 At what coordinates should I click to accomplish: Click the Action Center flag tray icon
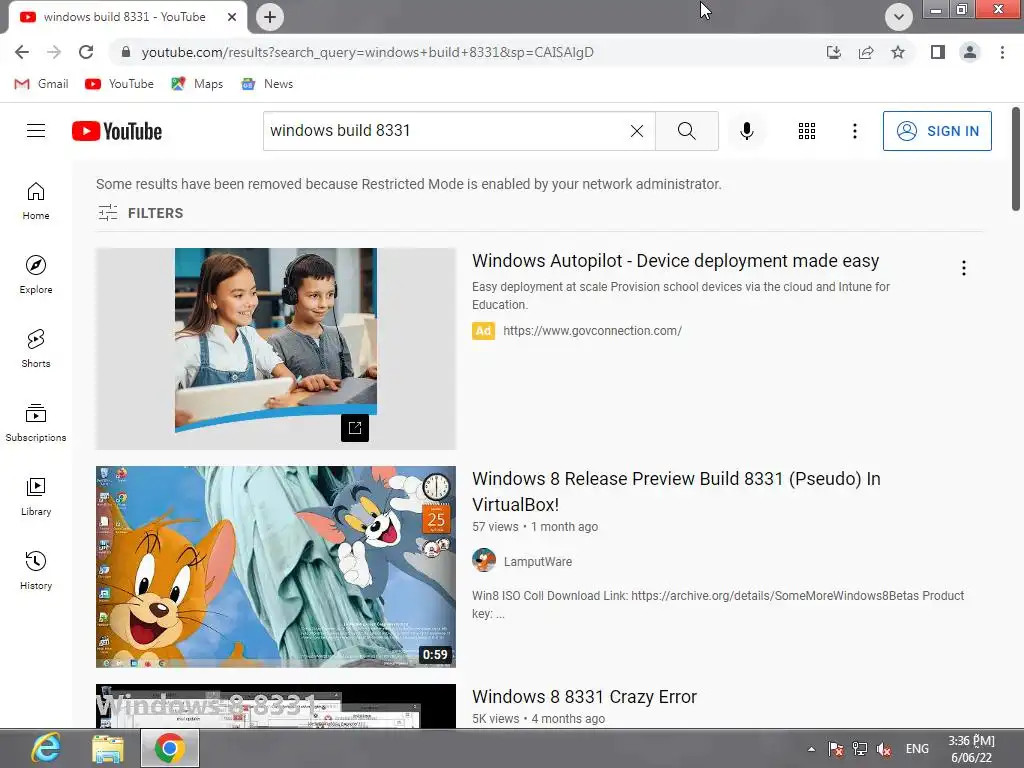(835, 749)
